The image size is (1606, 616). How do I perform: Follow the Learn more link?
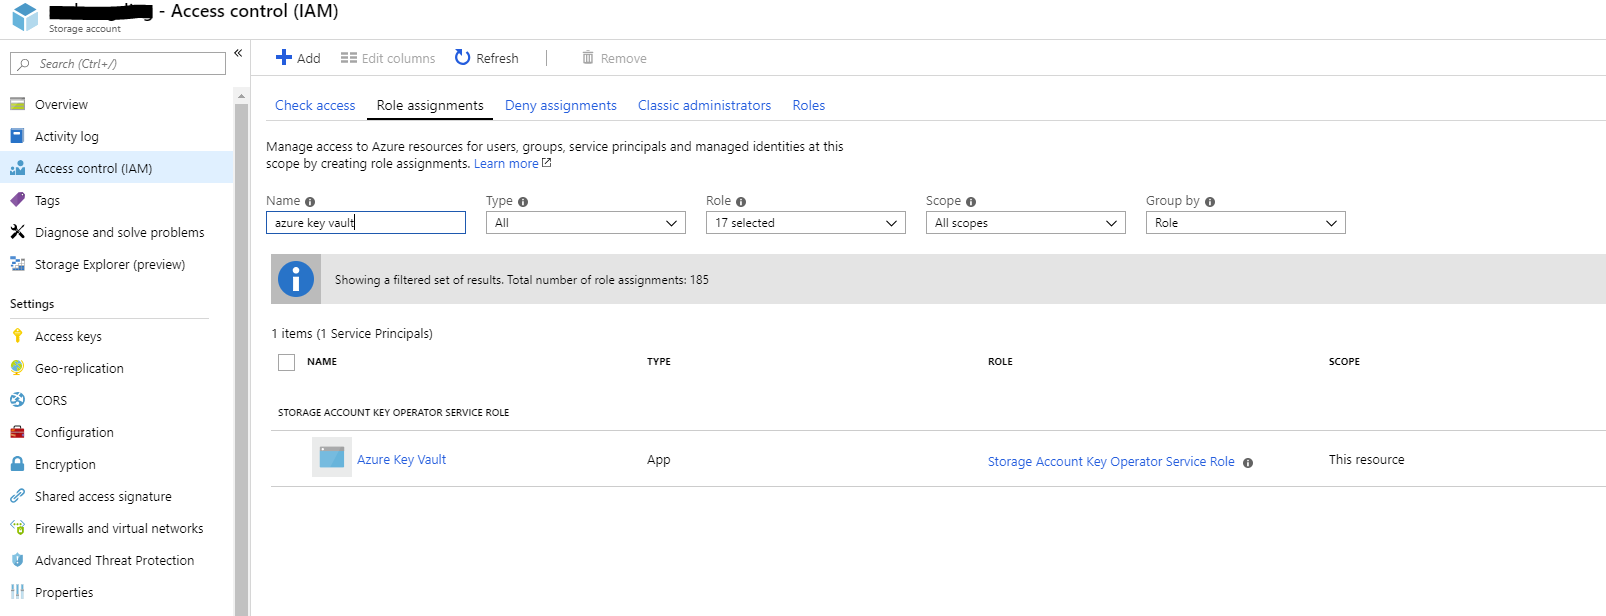pyautogui.click(x=506, y=164)
